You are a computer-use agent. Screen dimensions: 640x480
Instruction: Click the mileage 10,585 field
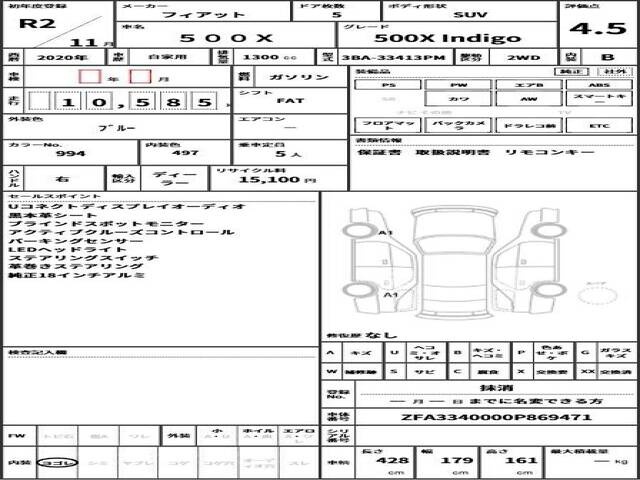[120, 101]
